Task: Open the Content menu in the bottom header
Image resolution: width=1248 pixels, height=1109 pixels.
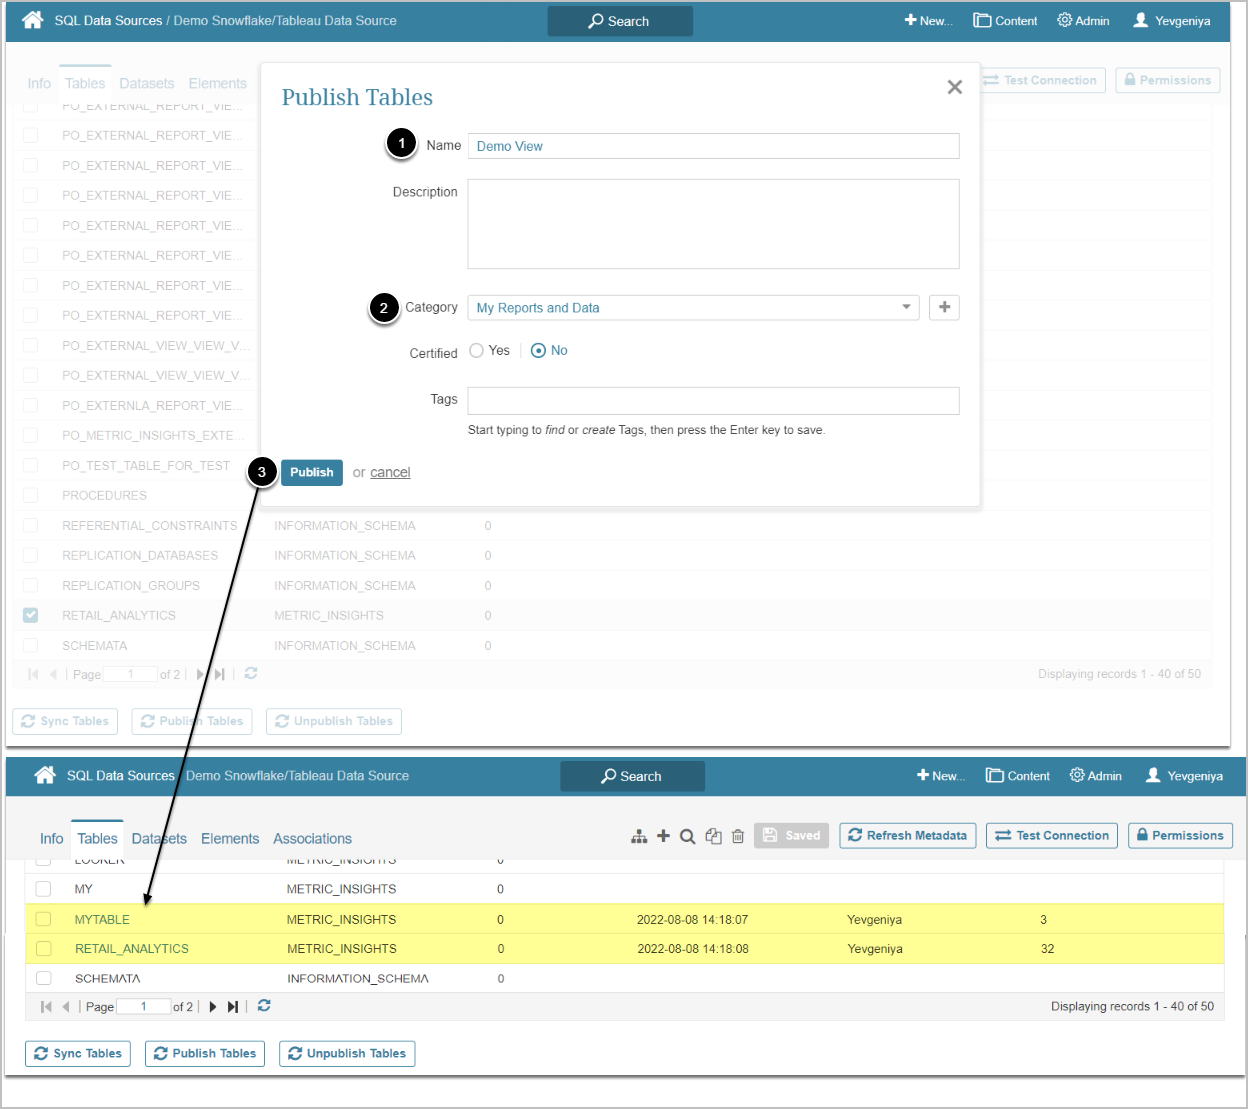Action: [1018, 776]
